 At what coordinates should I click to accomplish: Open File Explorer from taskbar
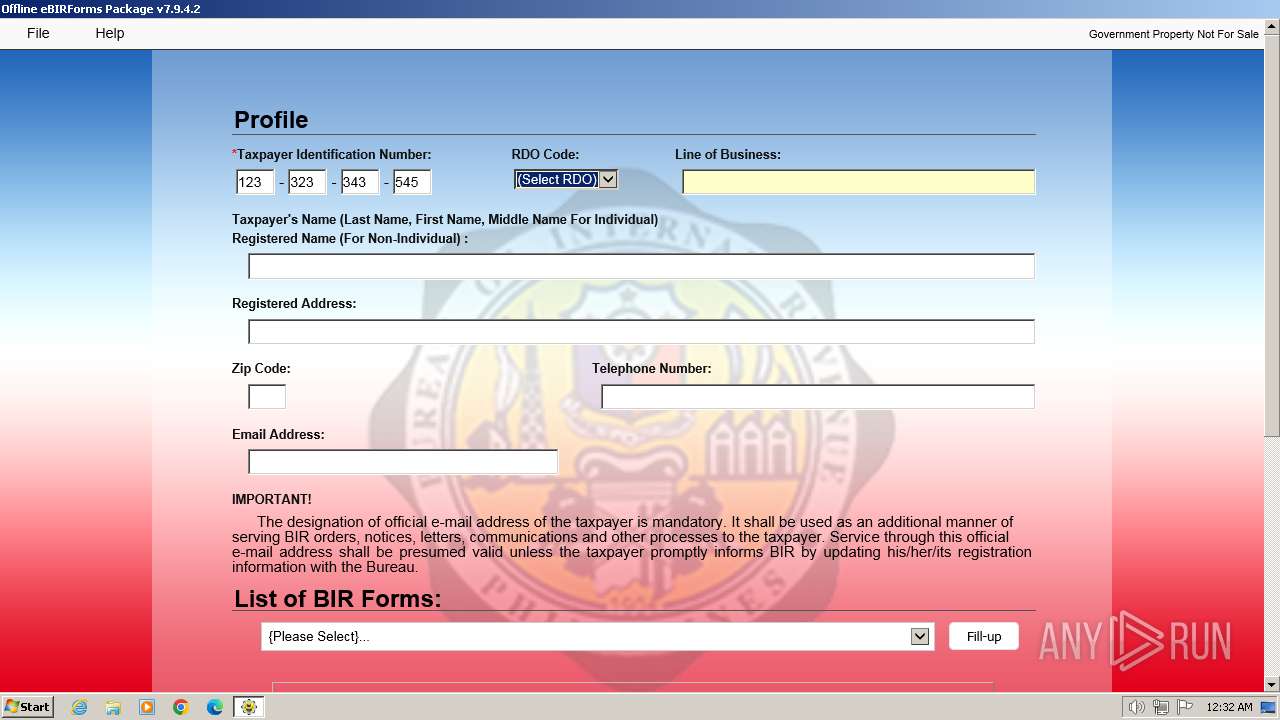[113, 707]
